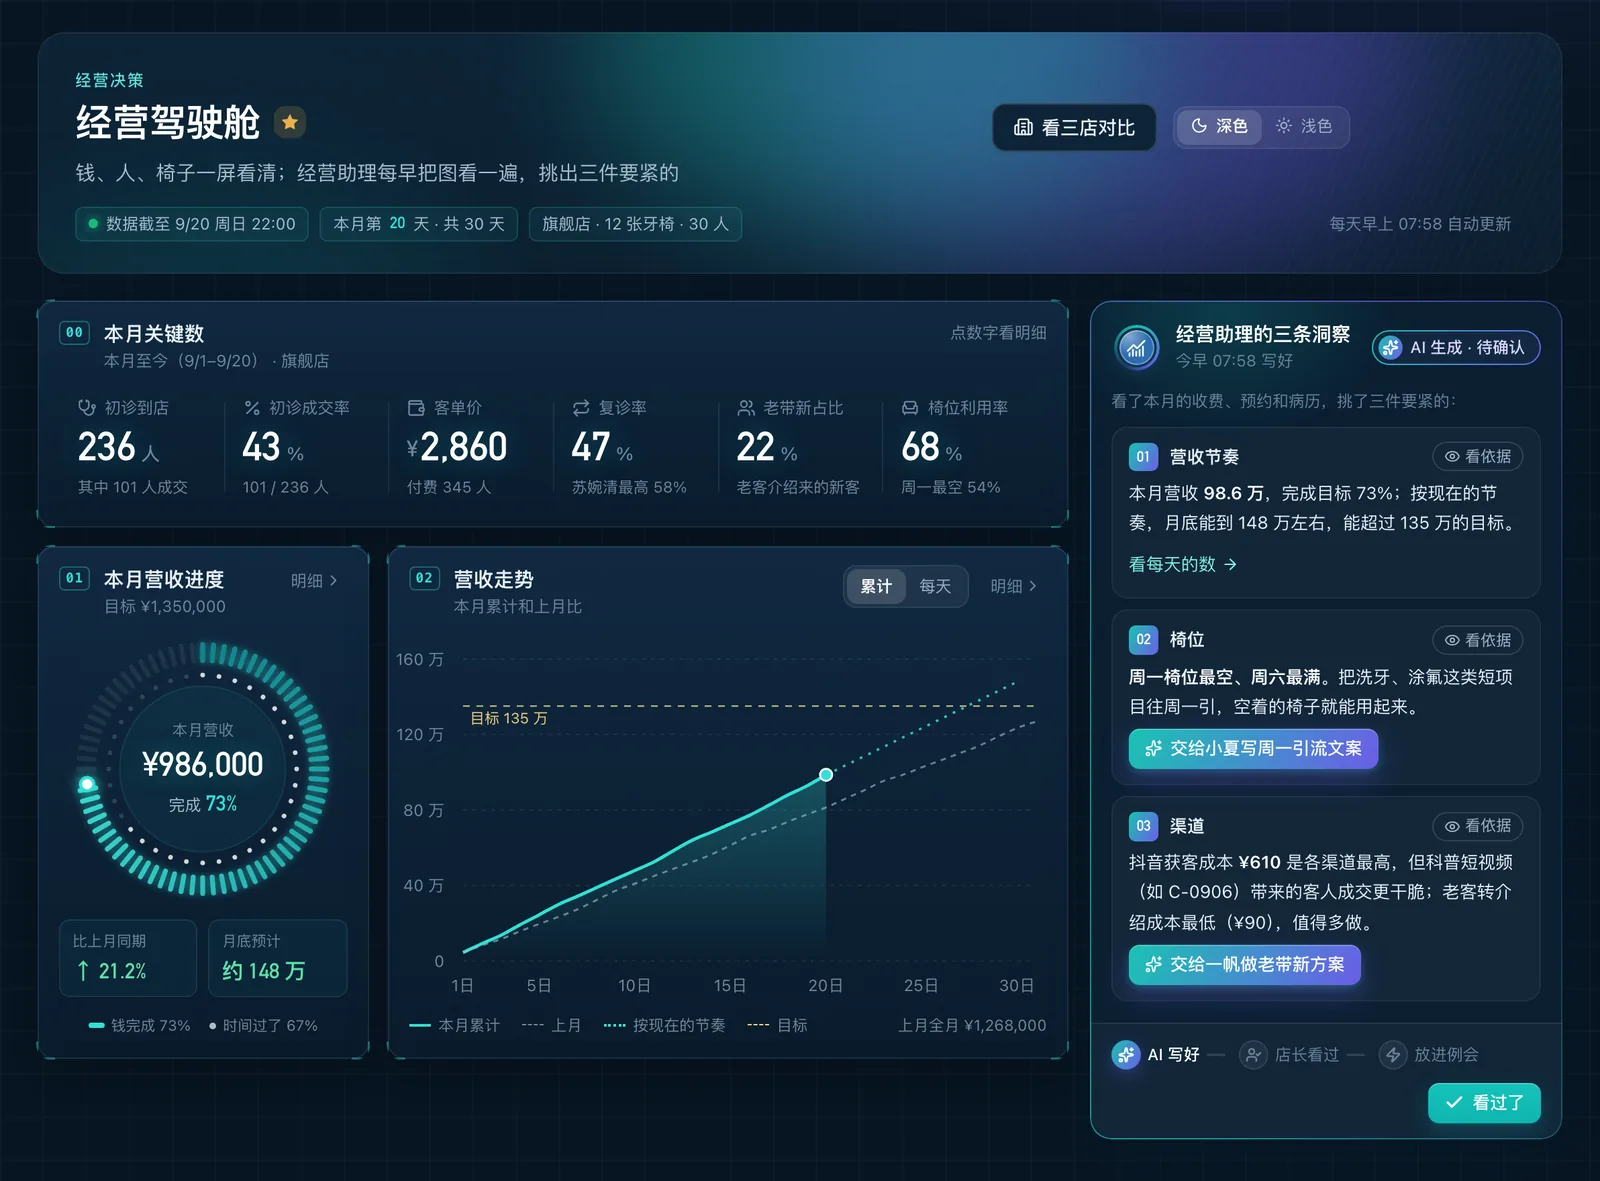The height and width of the screenshot is (1181, 1600).
Task: Click the 比上月同期 21.2% tile
Action: pyautogui.click(x=128, y=958)
